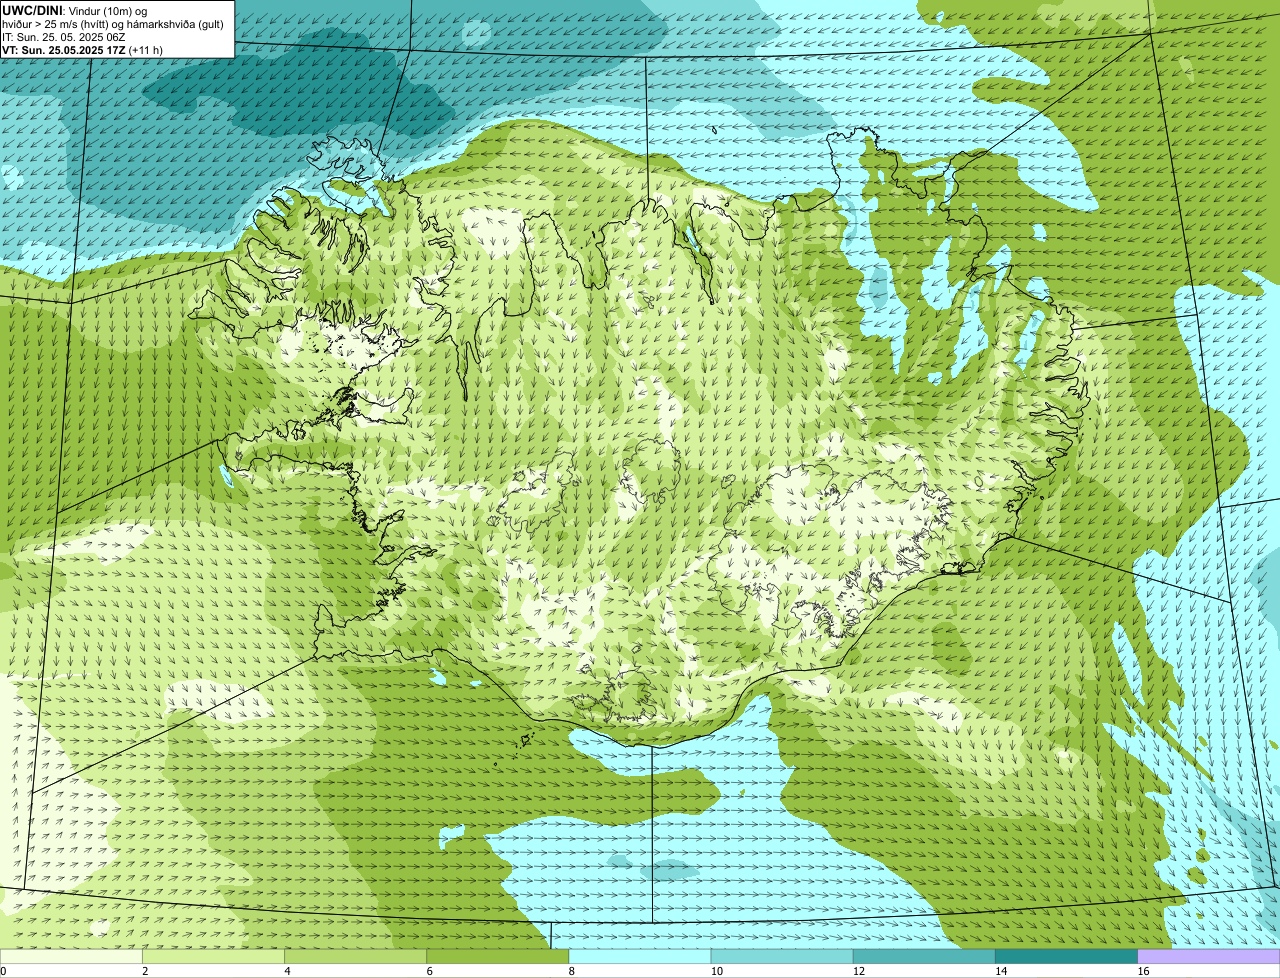Click the 4–6 m/s green legend swatch
This screenshot has width=1280, height=978.
pos(355,956)
